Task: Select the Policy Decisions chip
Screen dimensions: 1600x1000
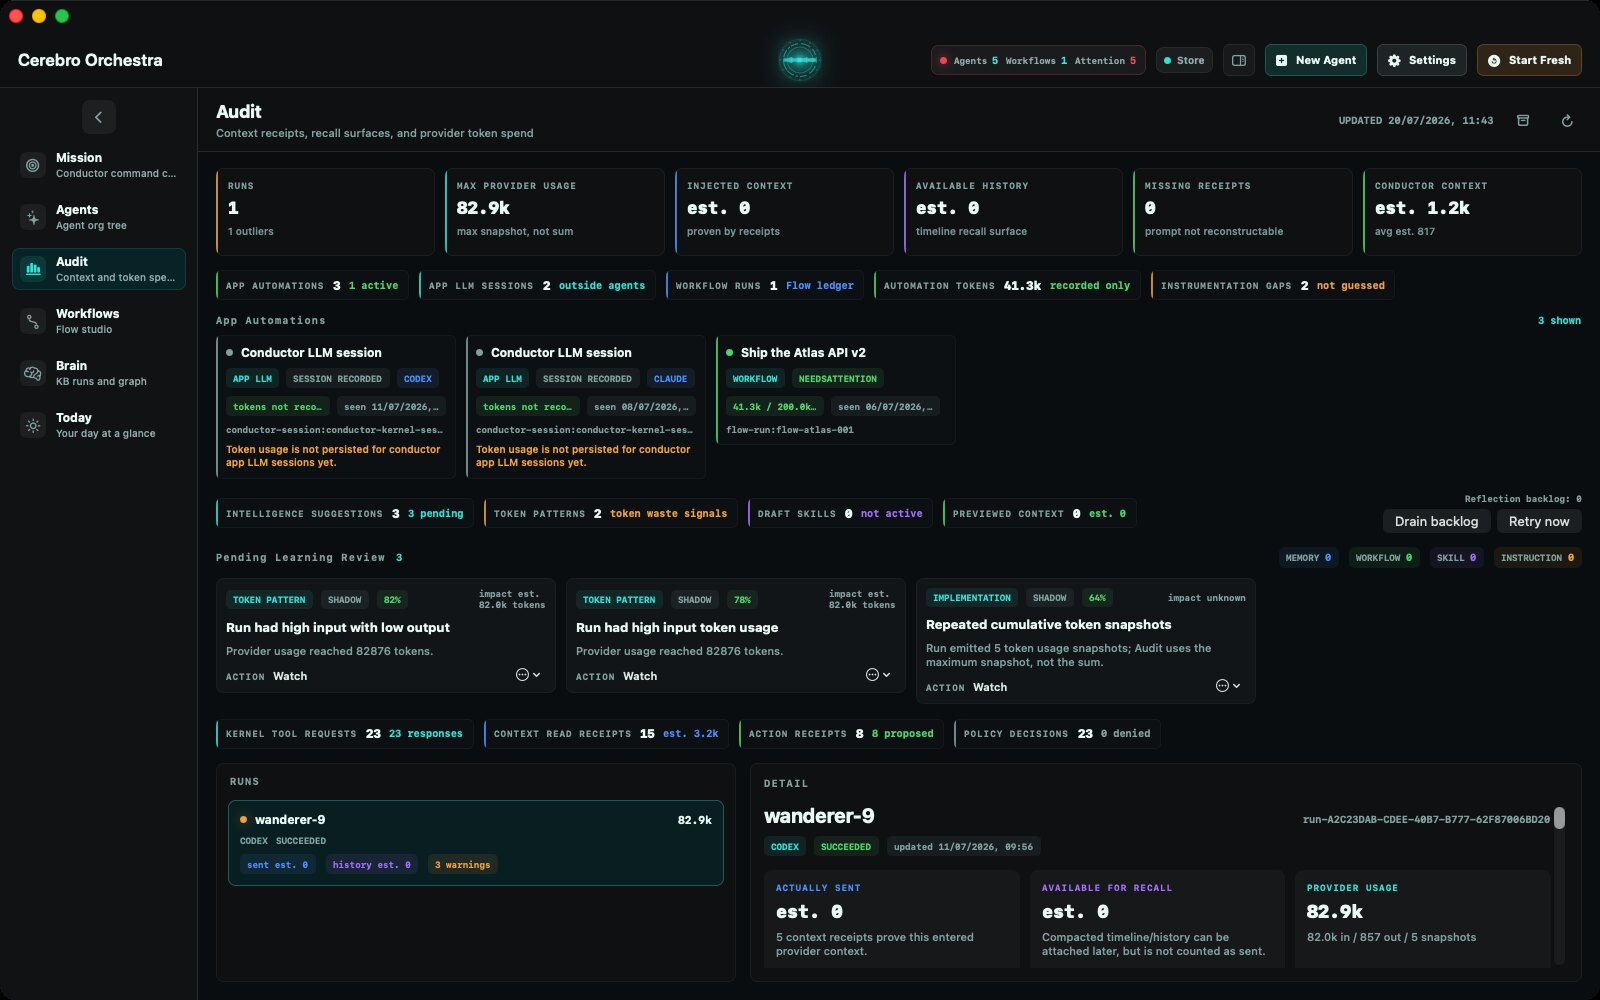Action: [1057, 733]
